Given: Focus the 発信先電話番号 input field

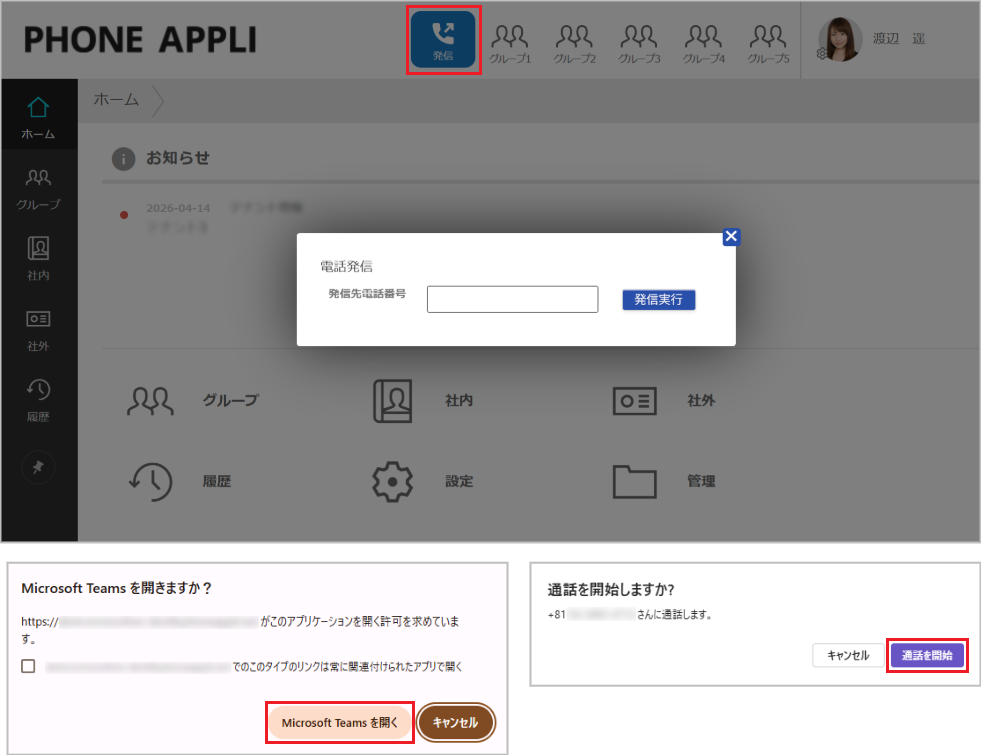Looking at the screenshot, I should tap(512, 299).
